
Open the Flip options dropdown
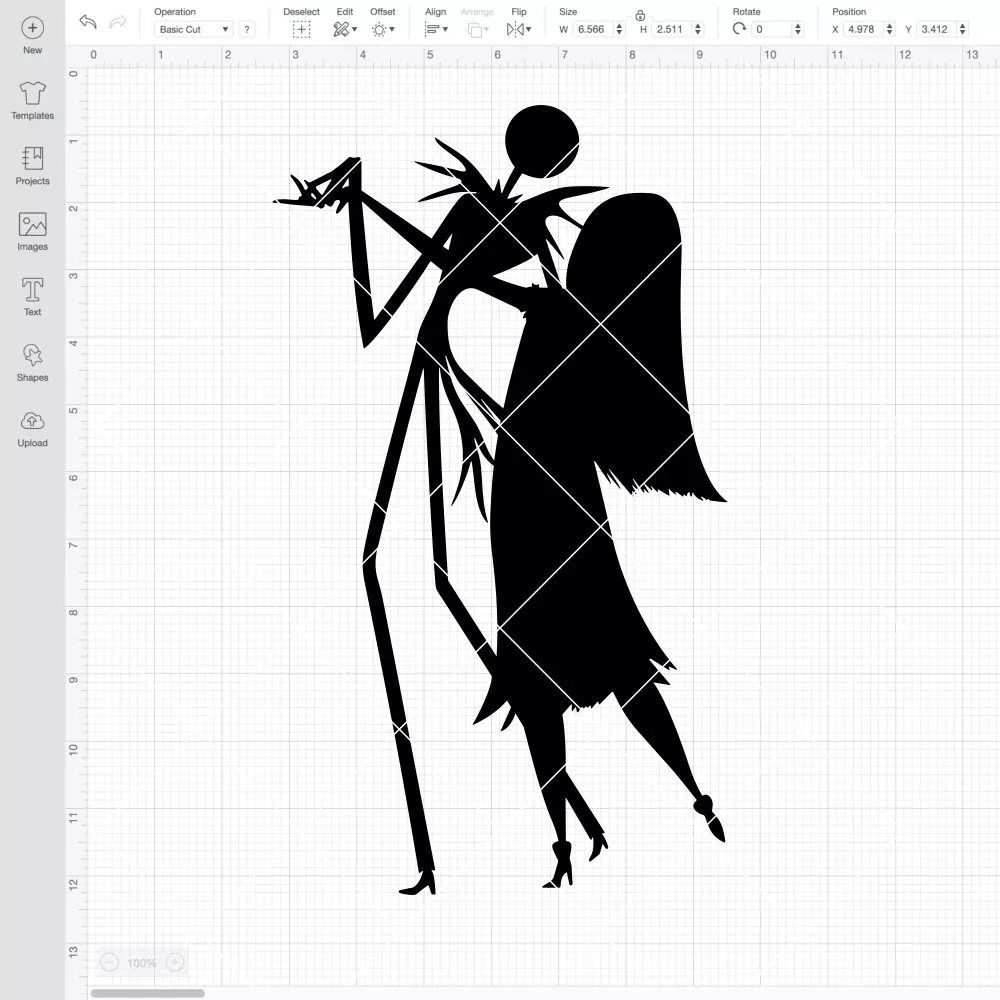518,29
